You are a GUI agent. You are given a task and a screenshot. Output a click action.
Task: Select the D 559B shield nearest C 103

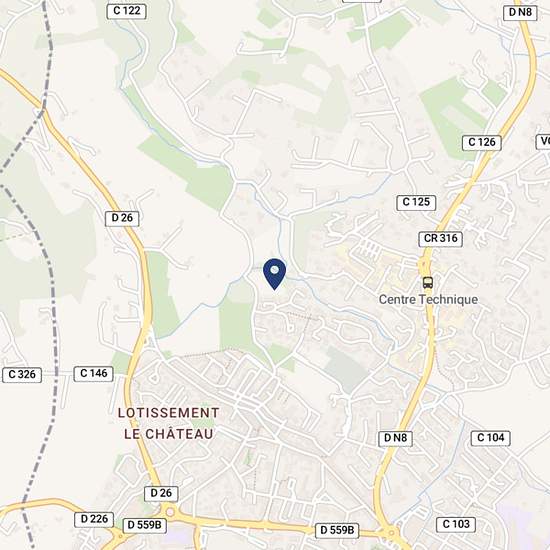(337, 530)
